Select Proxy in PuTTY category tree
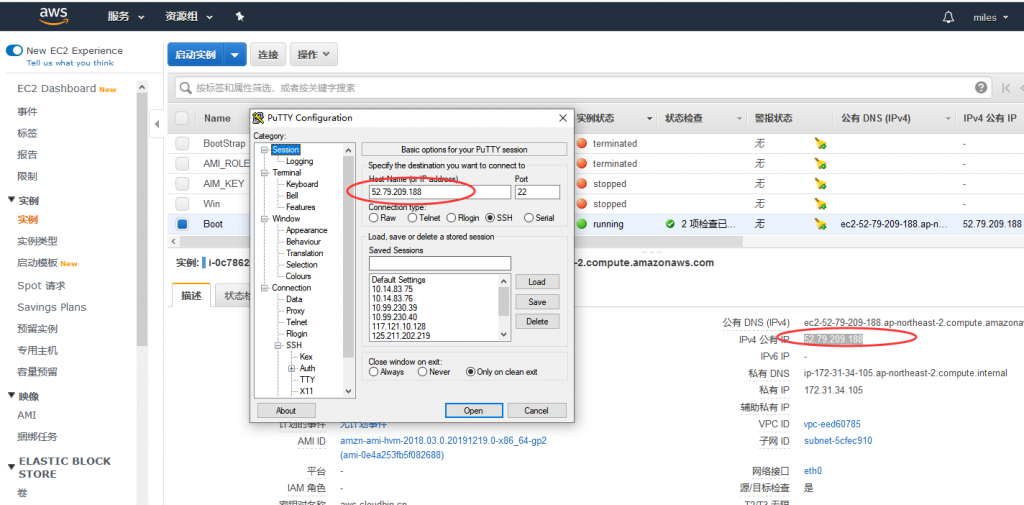This screenshot has height=505, width=1024. [x=295, y=310]
